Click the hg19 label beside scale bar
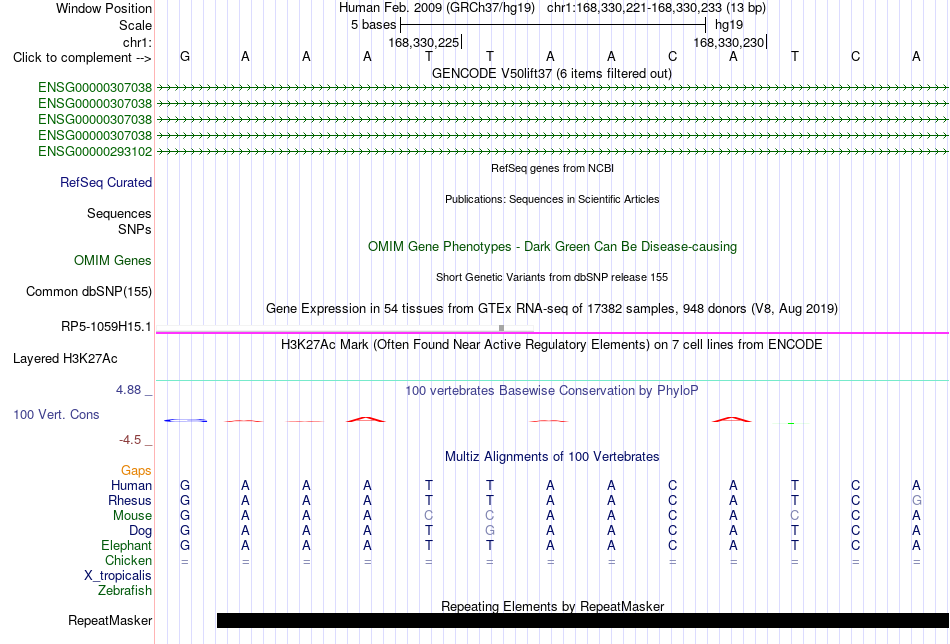Image resolution: width=950 pixels, height=644 pixels. point(729,25)
